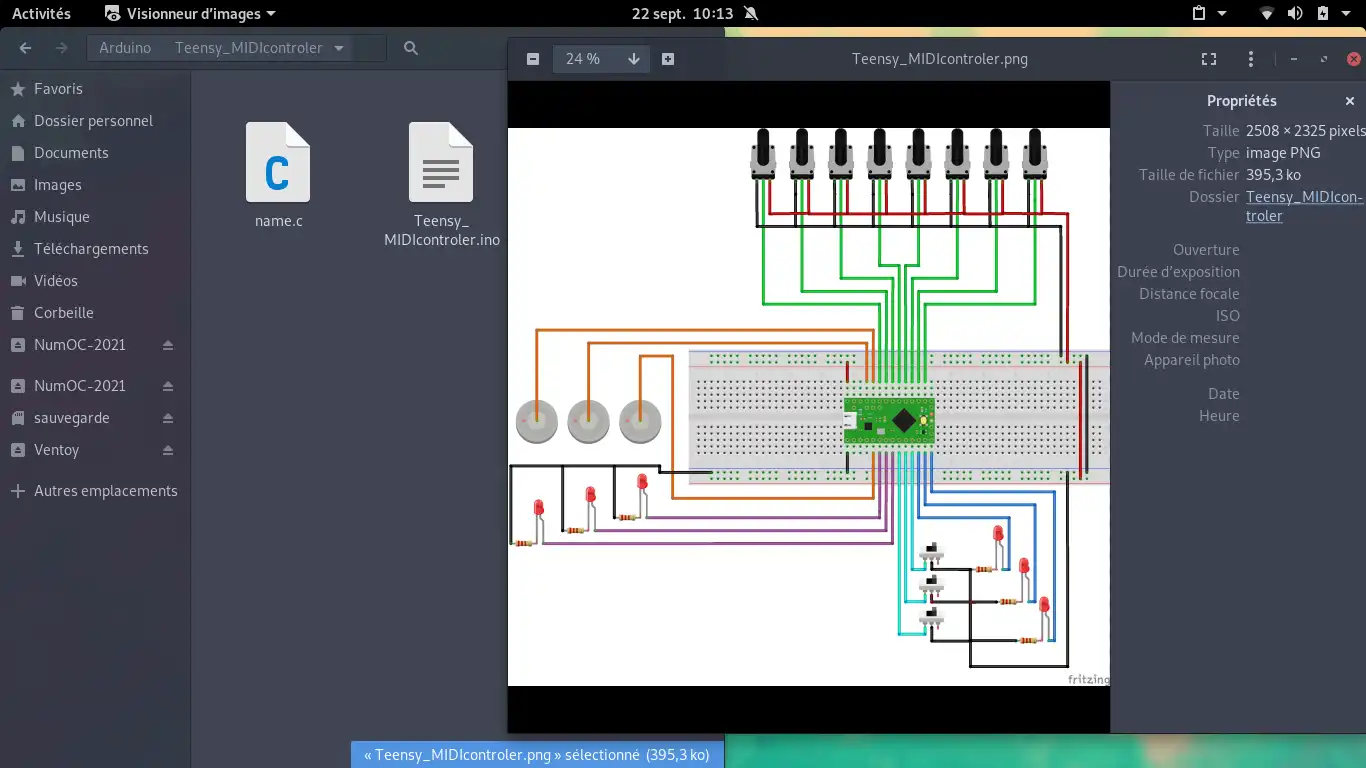Click the search icon in file manager

410,48
